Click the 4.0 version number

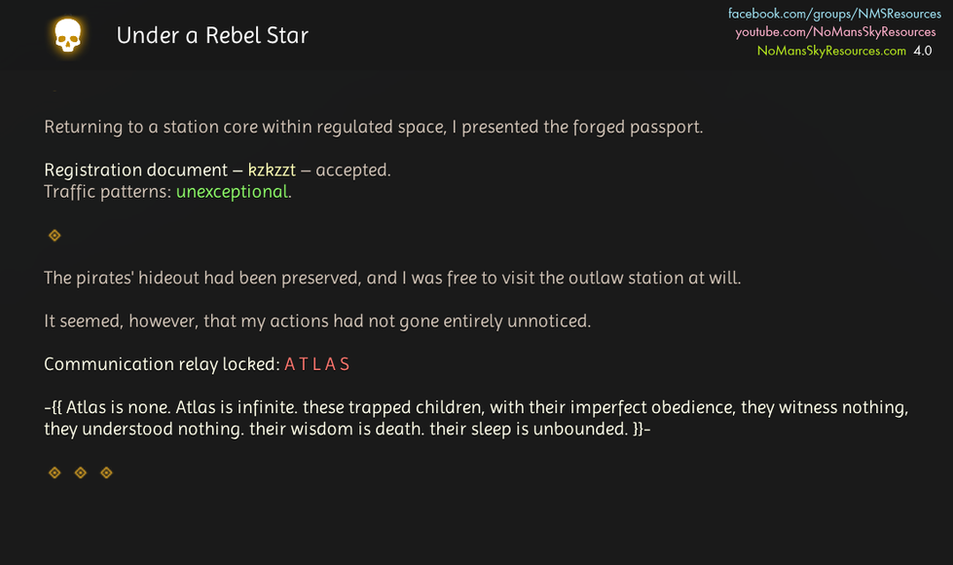tap(922, 50)
